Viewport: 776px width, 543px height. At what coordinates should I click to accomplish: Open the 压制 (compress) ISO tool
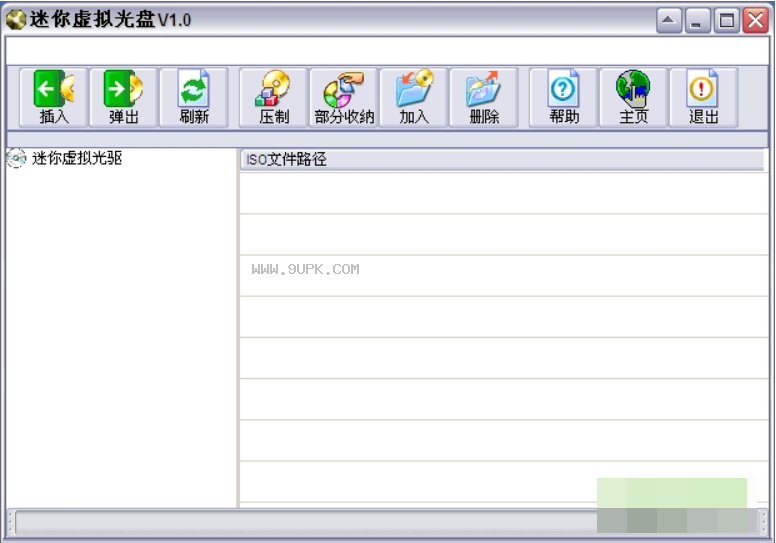(274, 98)
